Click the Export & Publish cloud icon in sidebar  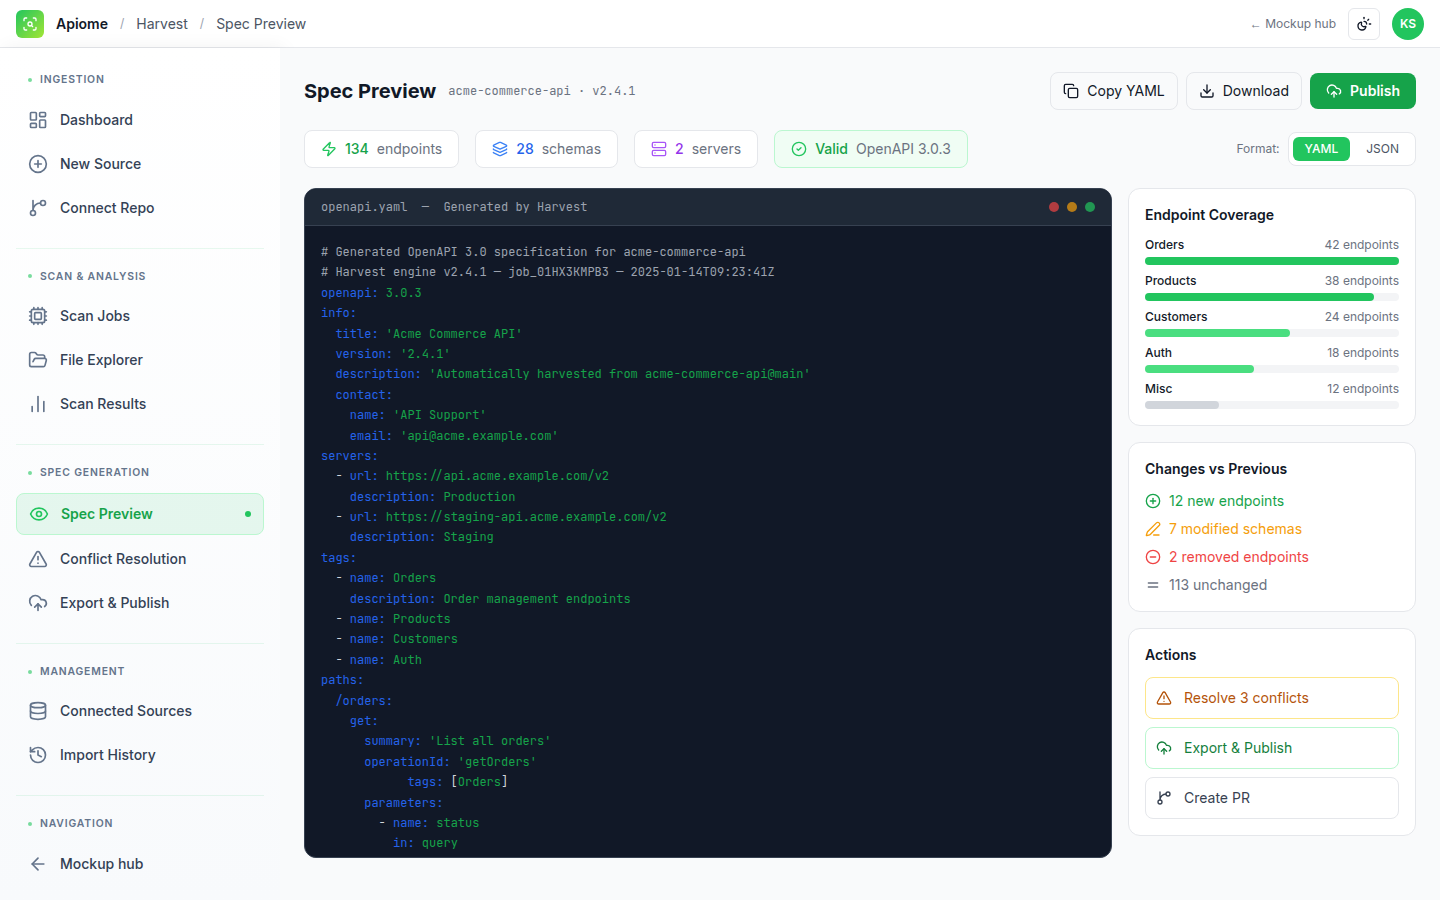click(38, 603)
